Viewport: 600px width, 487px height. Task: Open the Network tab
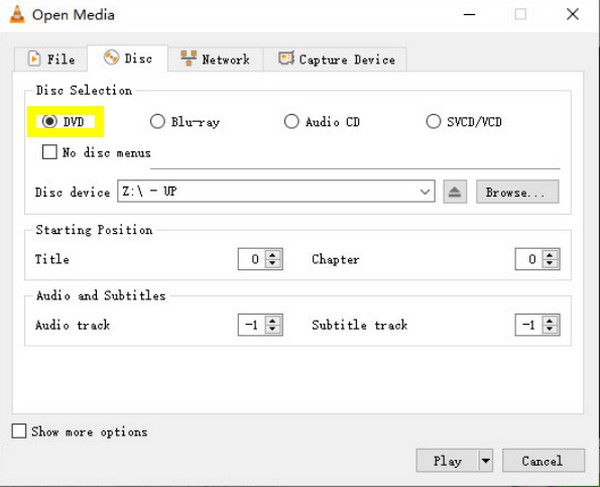[x=215, y=59]
